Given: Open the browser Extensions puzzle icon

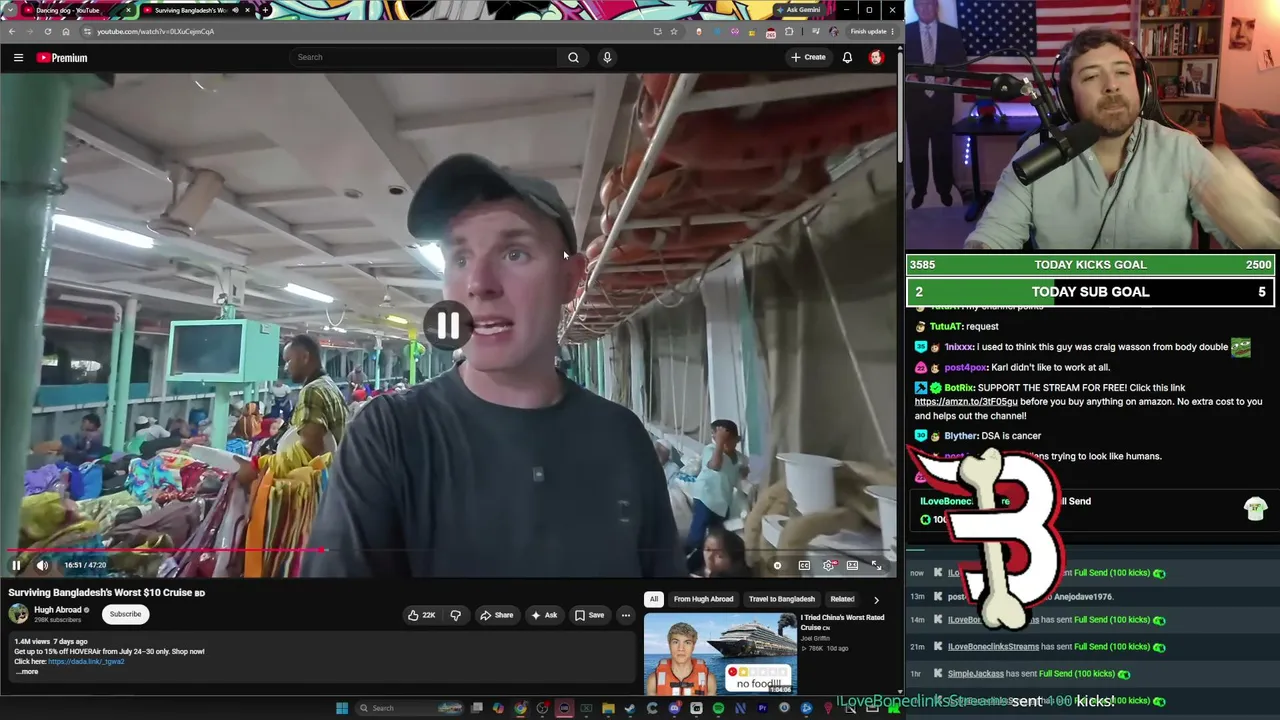Looking at the screenshot, I should [x=789, y=32].
